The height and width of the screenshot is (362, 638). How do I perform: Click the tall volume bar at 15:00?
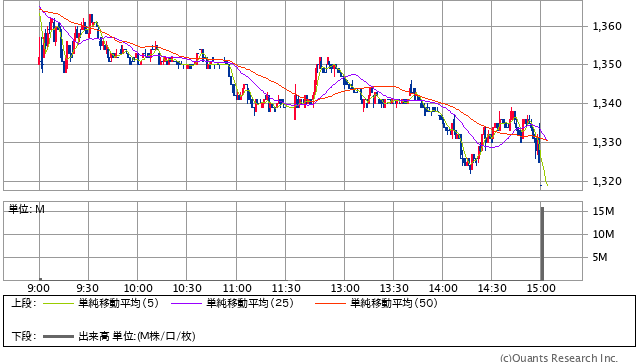(542, 244)
